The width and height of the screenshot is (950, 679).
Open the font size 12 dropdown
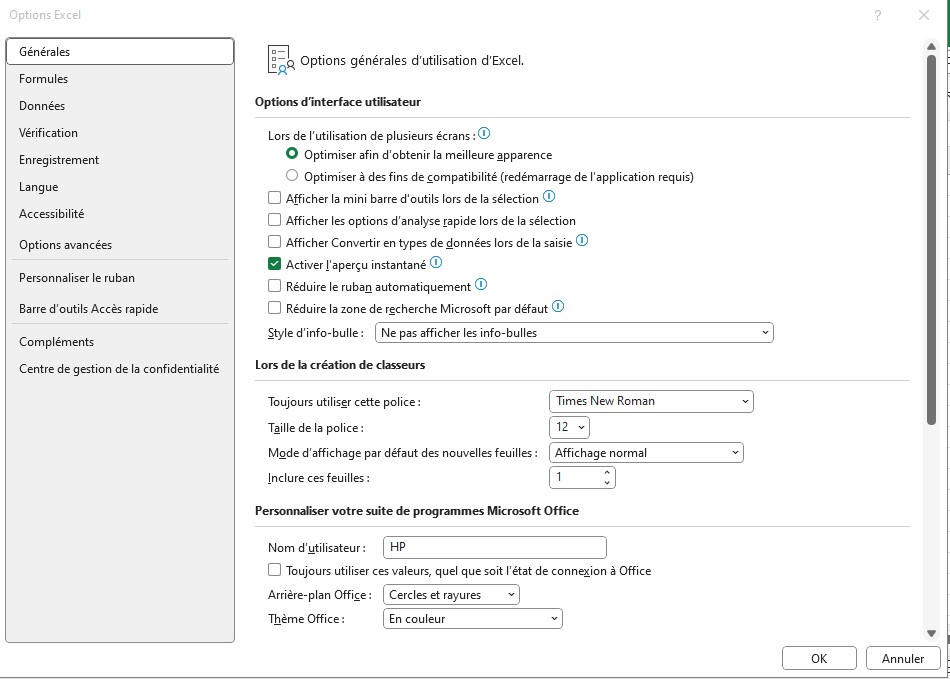(569, 427)
